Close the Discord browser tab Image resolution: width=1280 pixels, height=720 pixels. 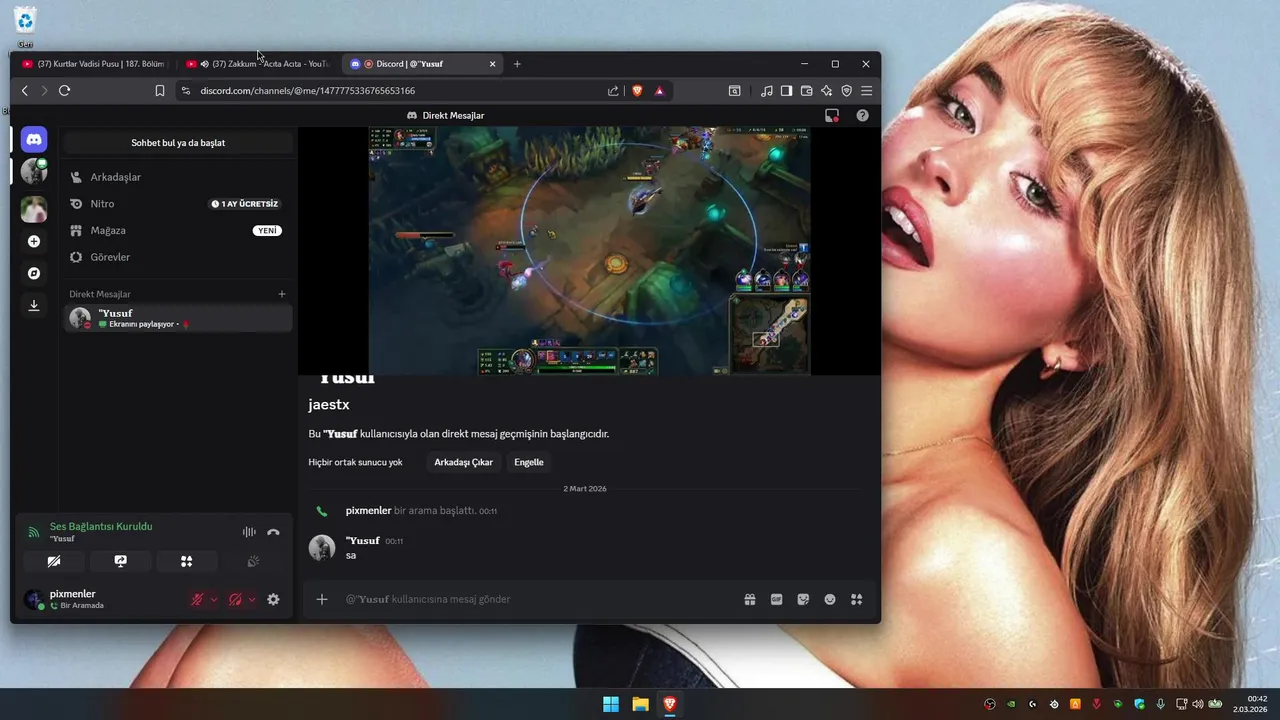coord(492,64)
